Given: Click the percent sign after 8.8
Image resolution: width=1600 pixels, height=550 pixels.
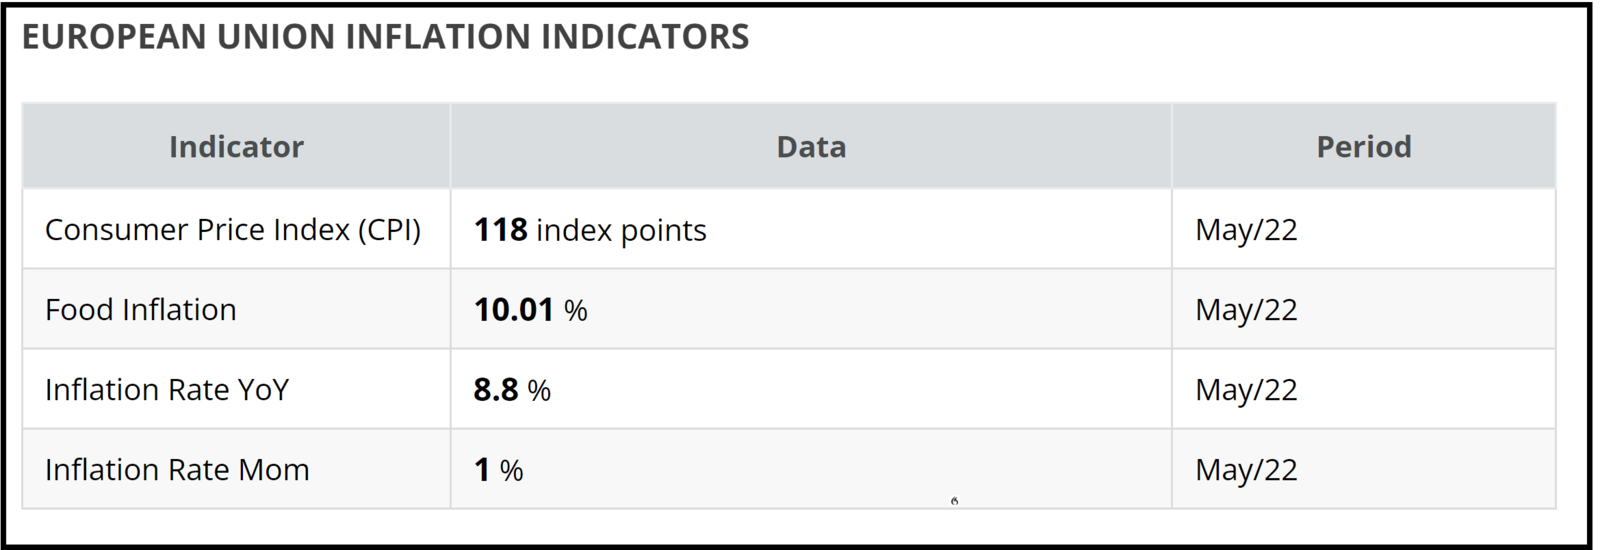Looking at the screenshot, I should [x=539, y=391].
